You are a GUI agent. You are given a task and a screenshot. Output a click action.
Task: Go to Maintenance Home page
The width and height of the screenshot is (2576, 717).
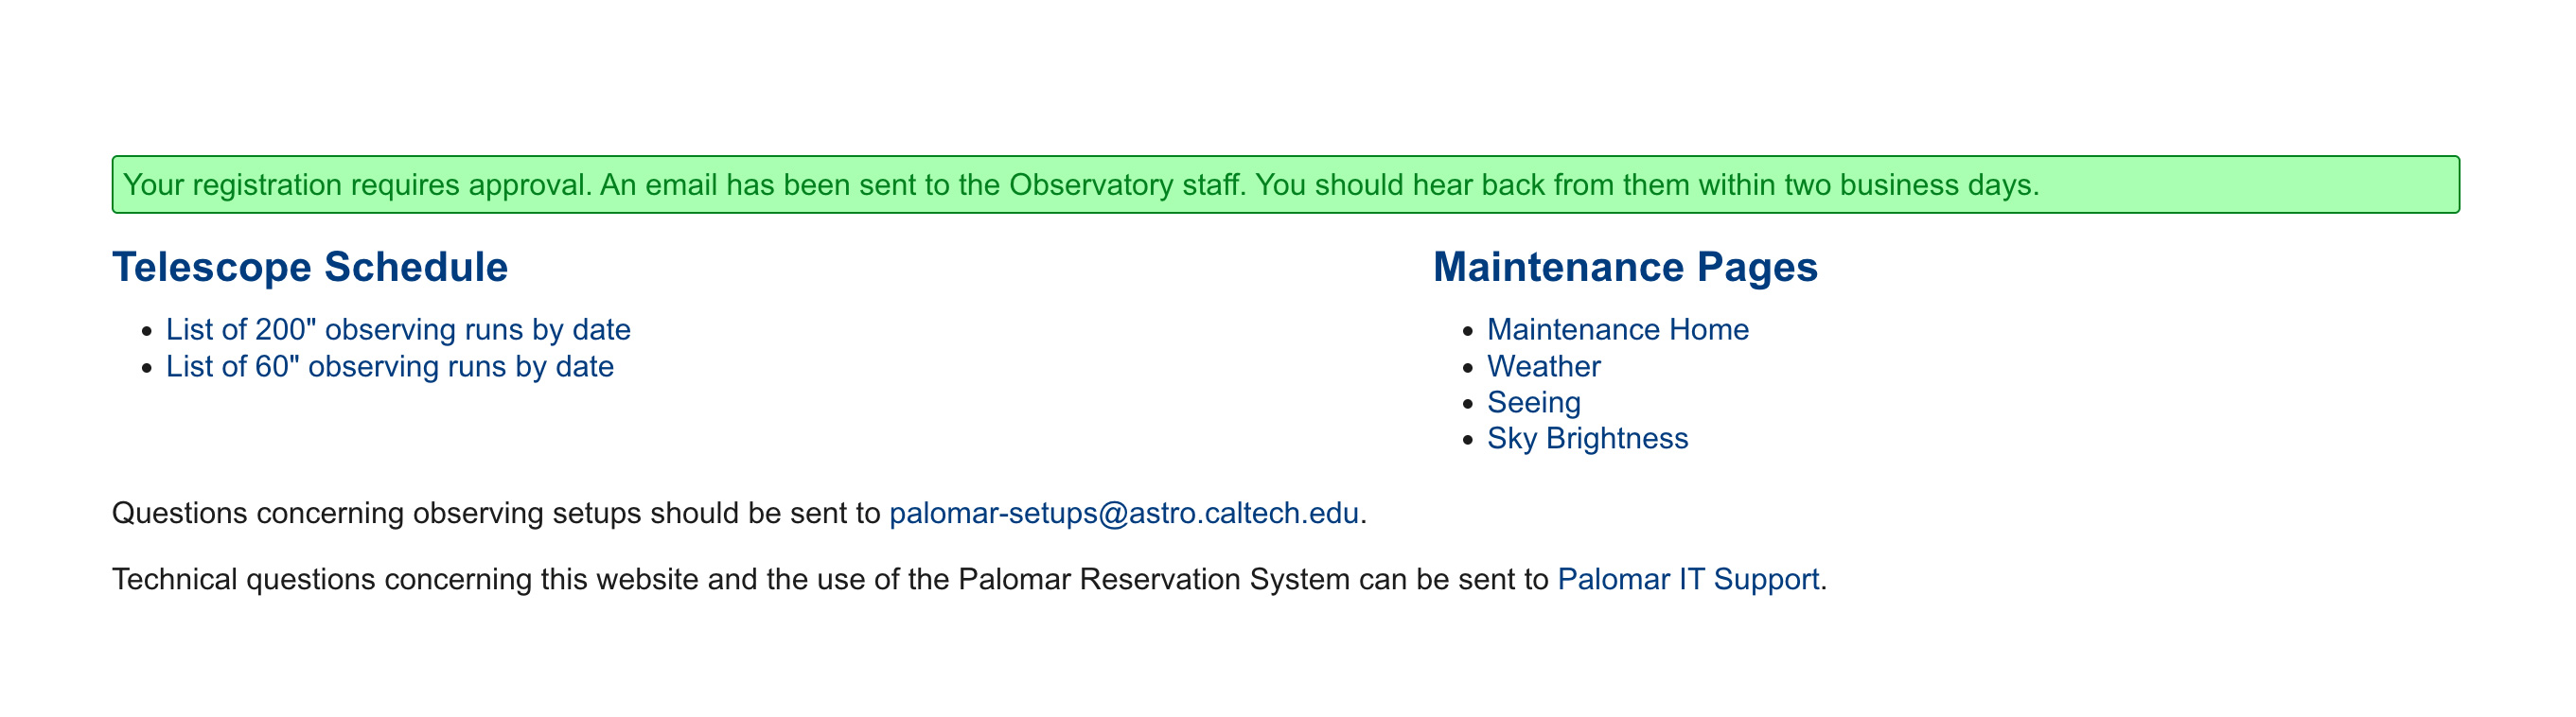[x=1617, y=329]
